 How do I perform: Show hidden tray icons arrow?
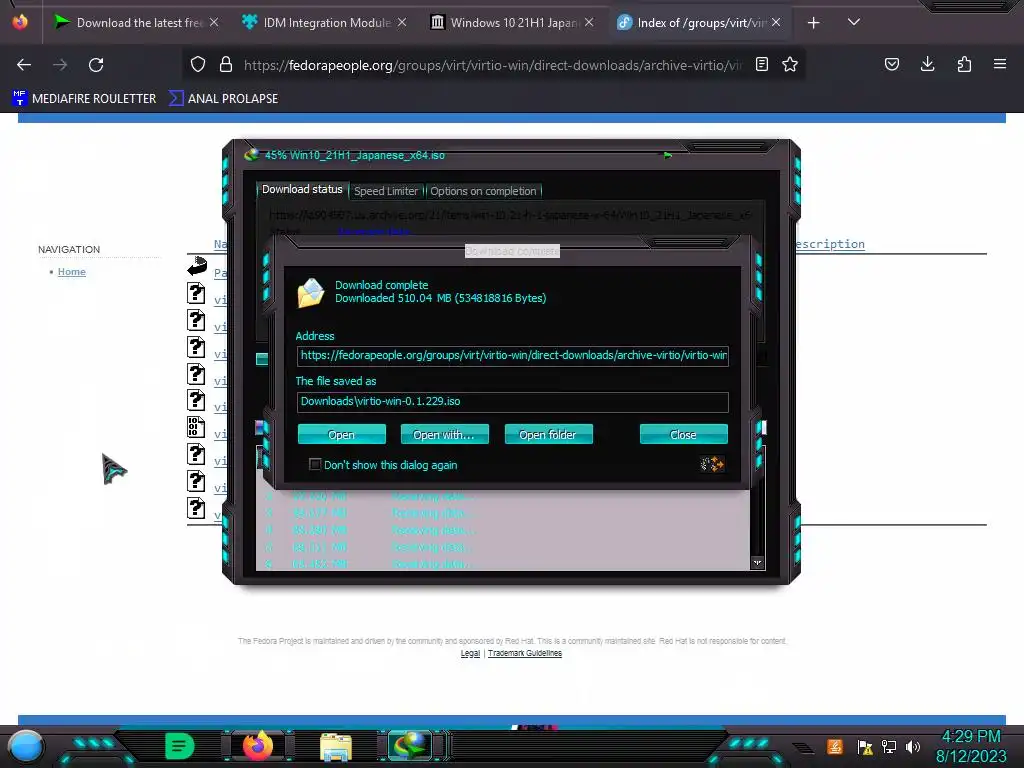[x=803, y=748]
